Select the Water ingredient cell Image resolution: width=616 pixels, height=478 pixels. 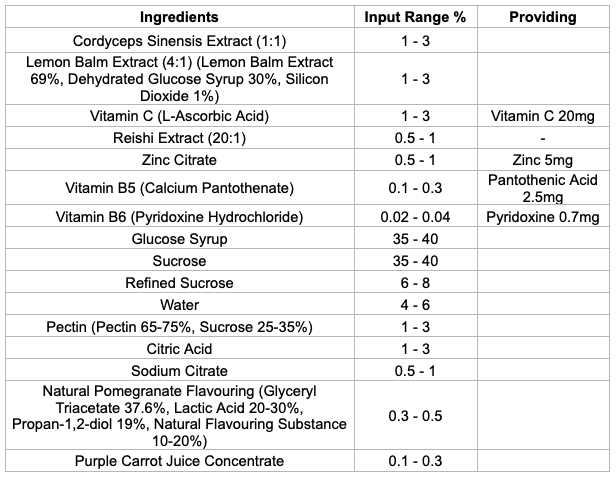pos(179,305)
